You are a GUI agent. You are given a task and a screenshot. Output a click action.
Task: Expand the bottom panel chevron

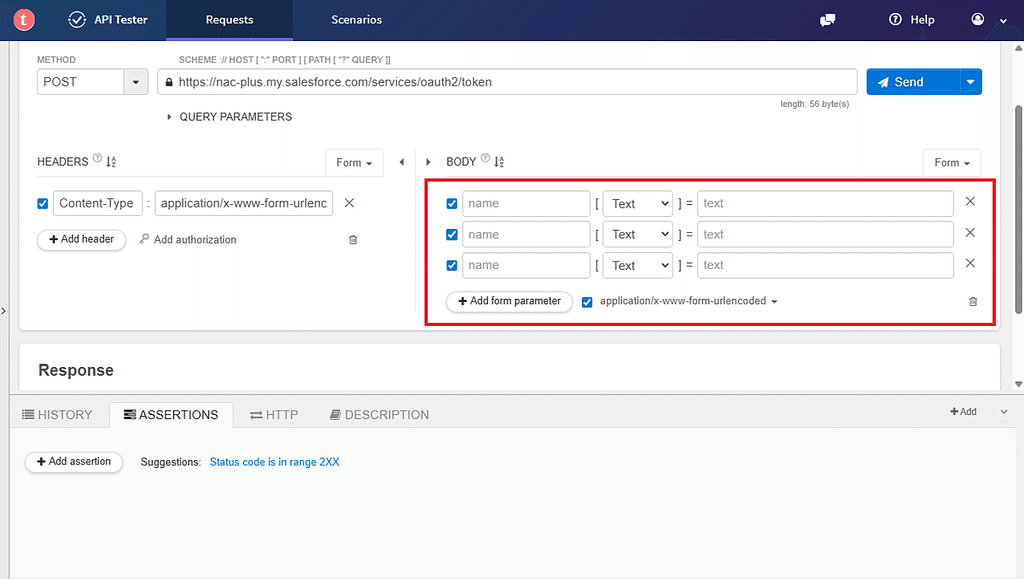1004,412
